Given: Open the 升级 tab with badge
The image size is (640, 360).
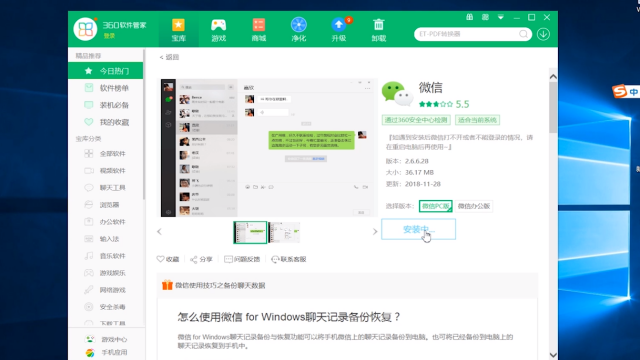Looking at the screenshot, I should point(339,30).
